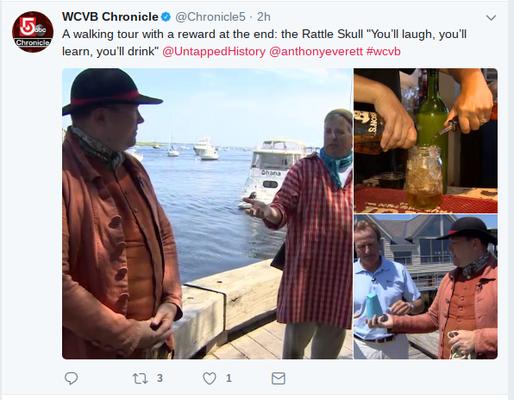Click the tweet text about the Rattle Skull
The image size is (514, 400).
click(264, 43)
